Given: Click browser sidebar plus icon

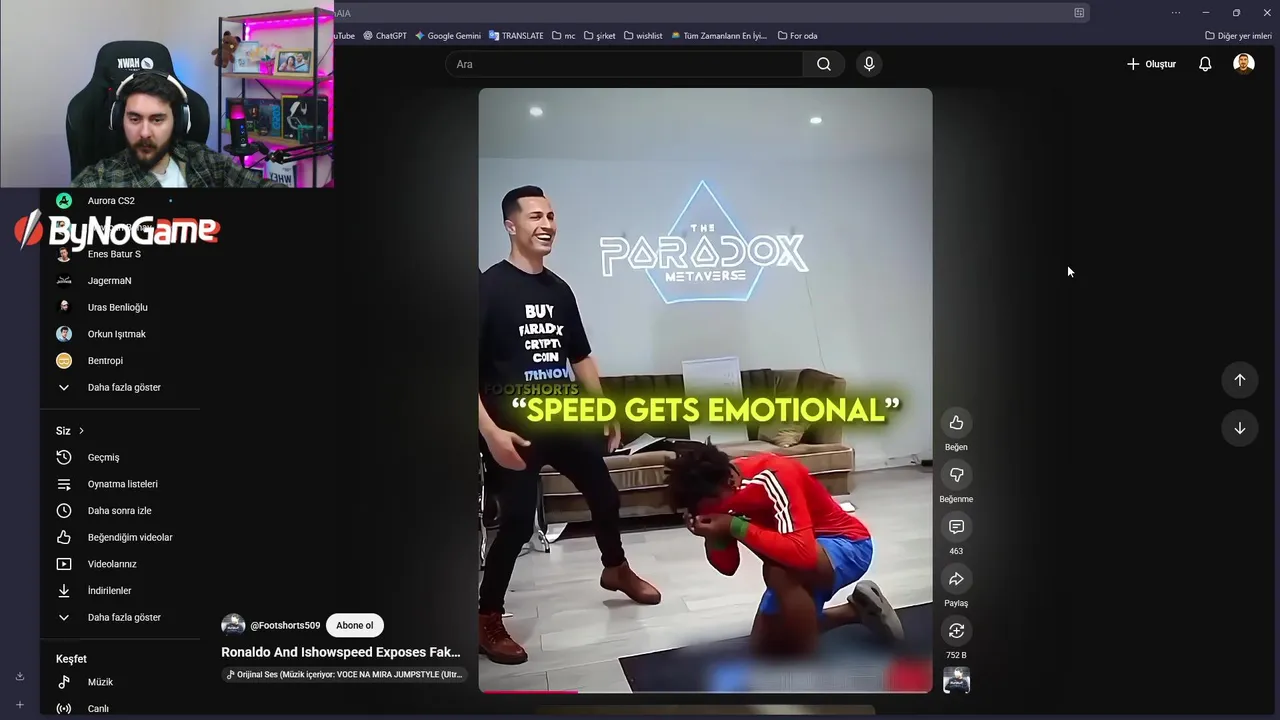Looking at the screenshot, I should tap(19, 705).
